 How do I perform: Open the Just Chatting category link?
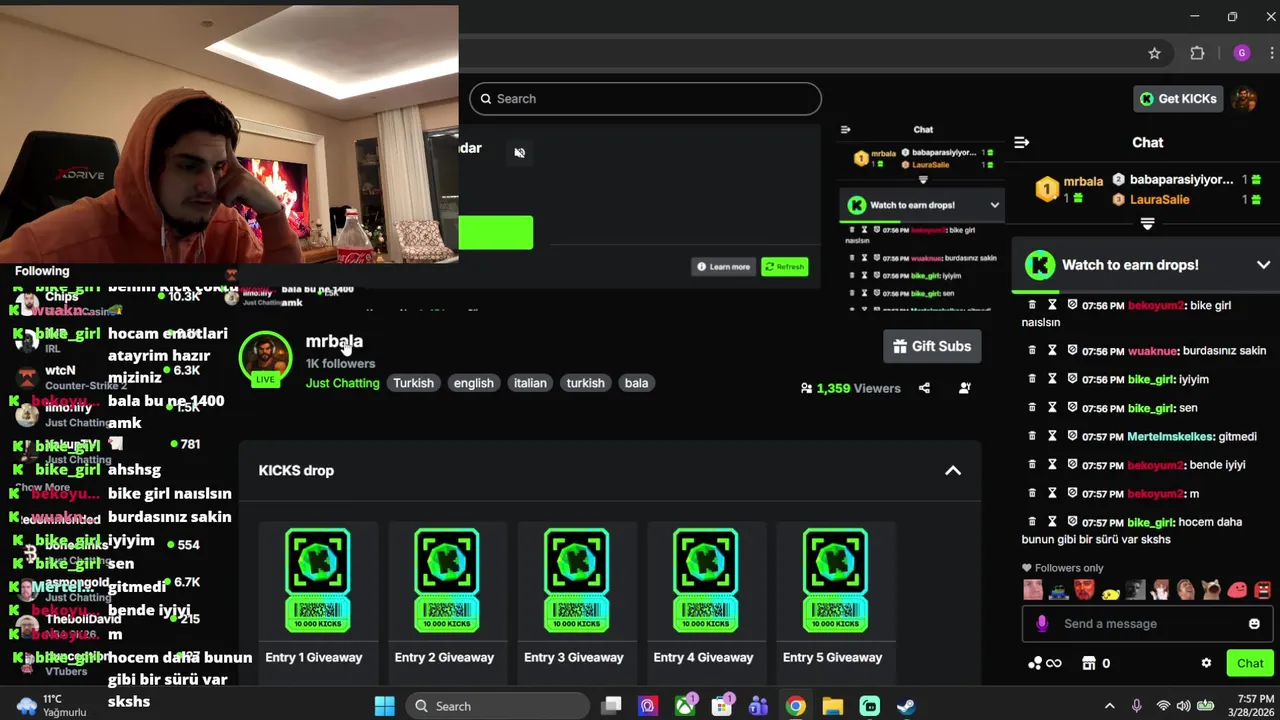pos(343,383)
